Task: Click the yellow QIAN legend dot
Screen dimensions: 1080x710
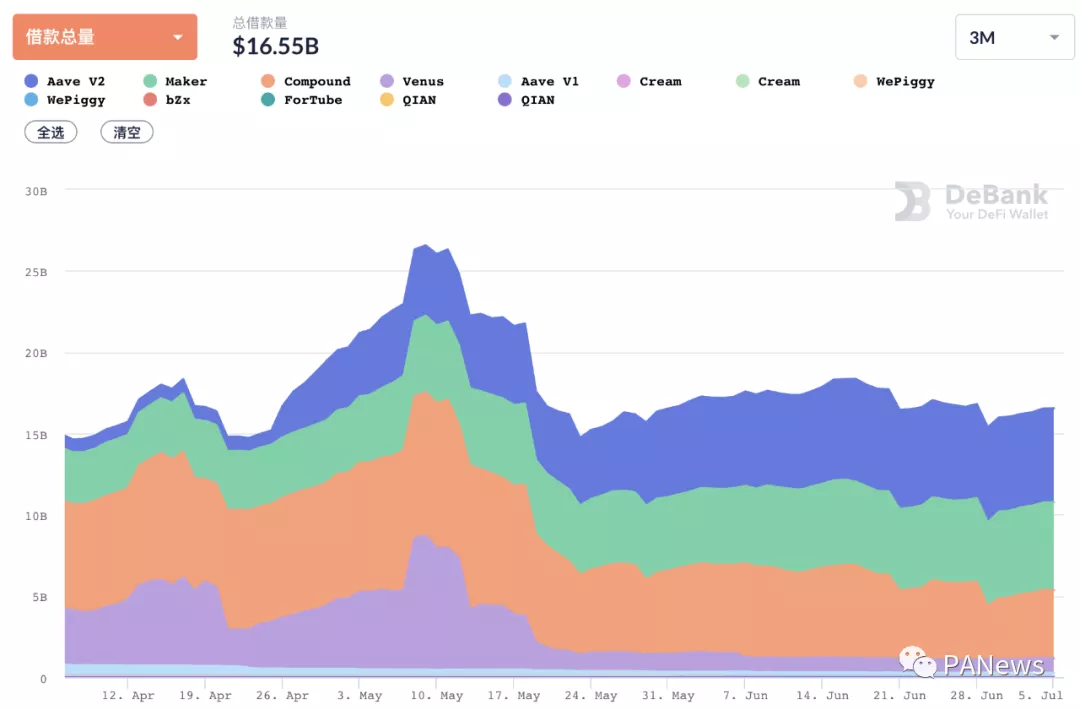Action: (x=387, y=100)
